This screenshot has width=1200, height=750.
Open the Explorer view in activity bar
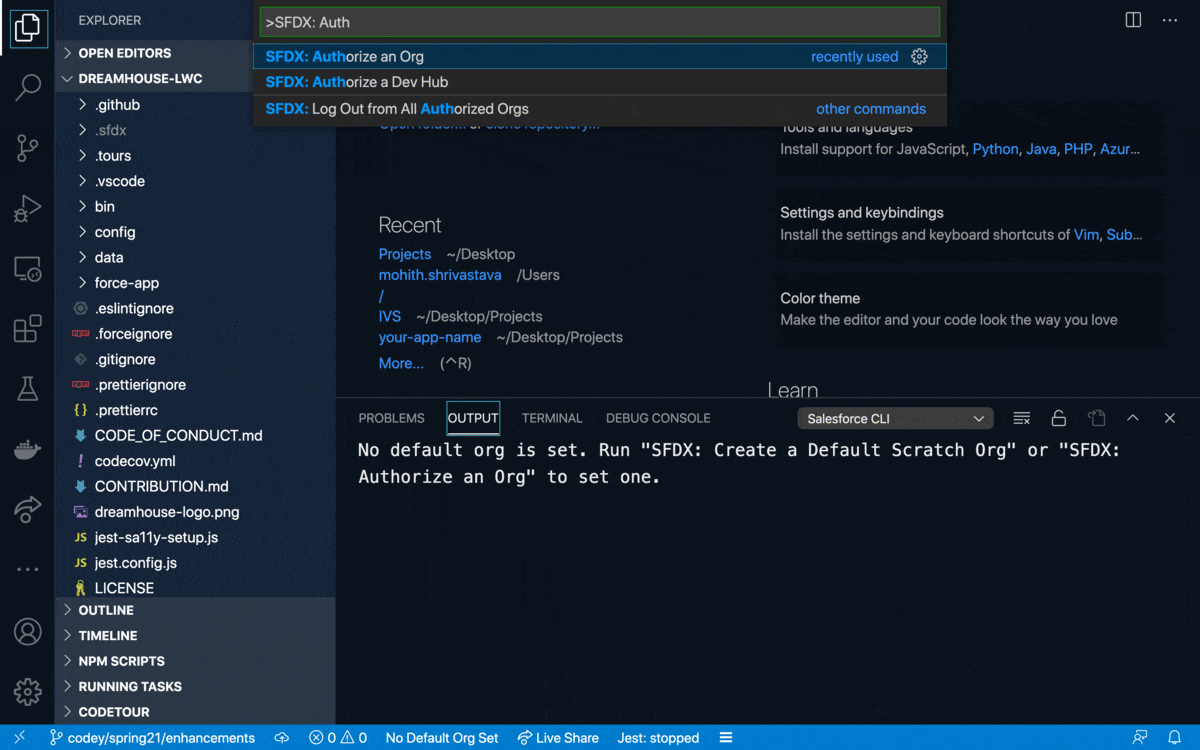[28, 29]
